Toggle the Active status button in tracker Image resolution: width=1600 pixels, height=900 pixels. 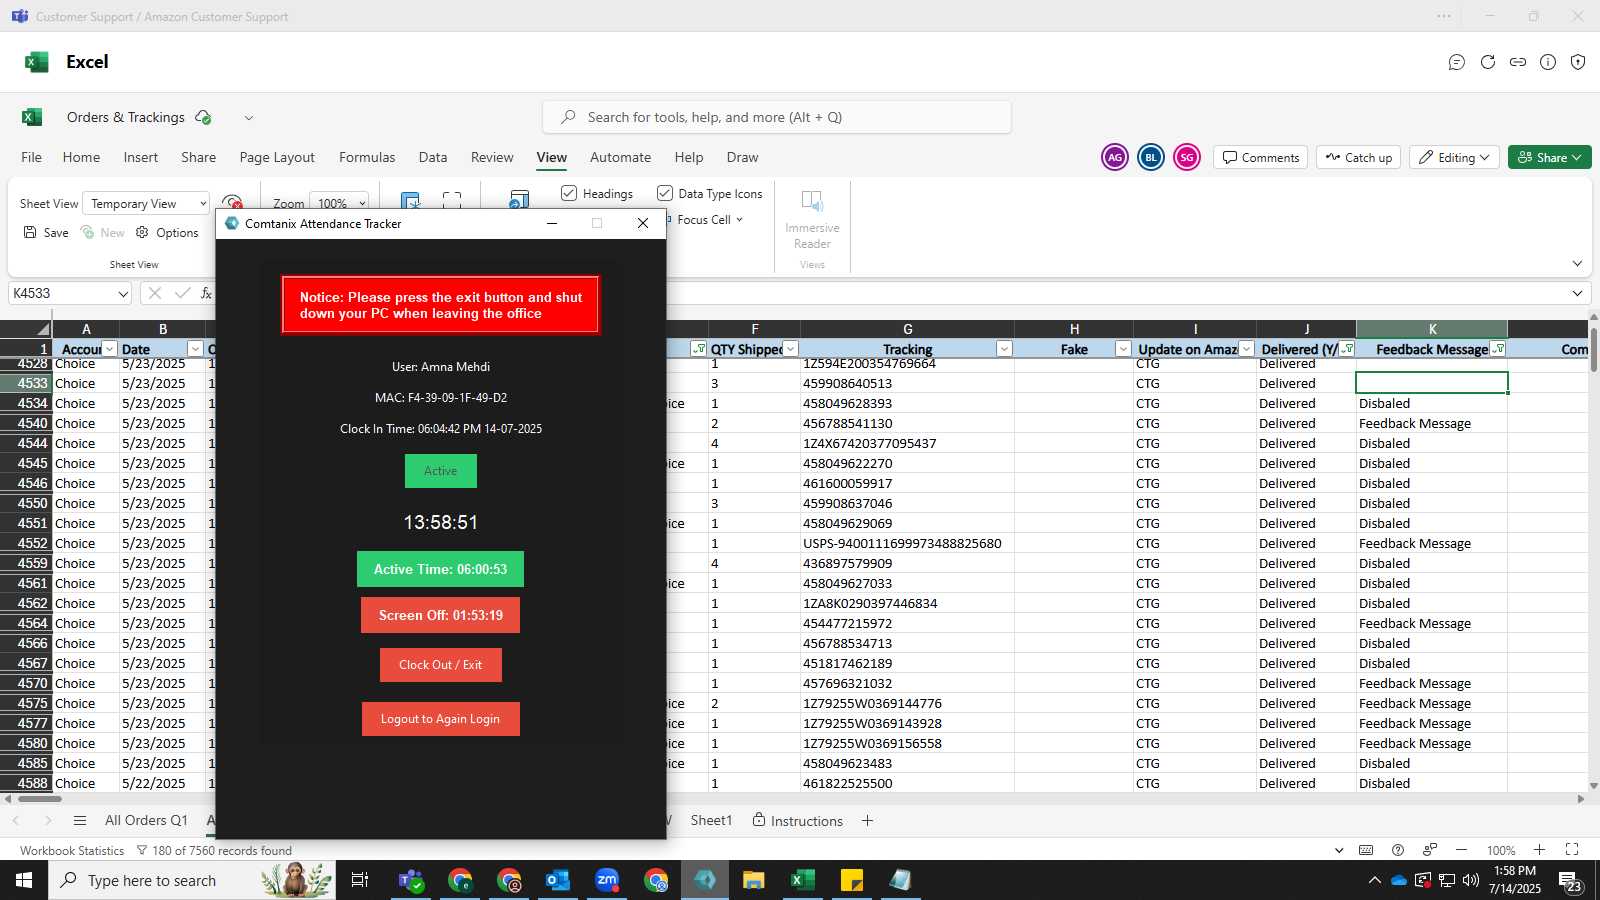(440, 471)
